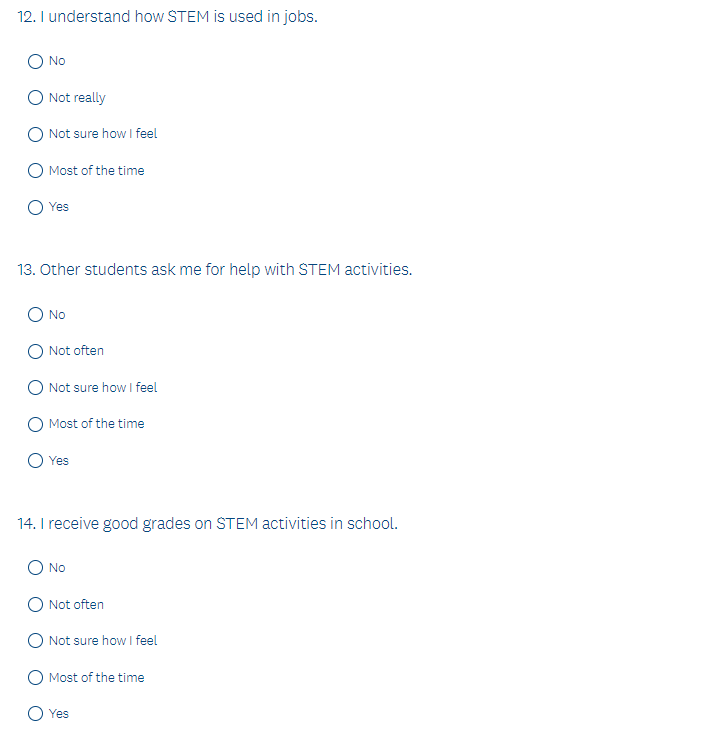Pick "Not sure how I feel" for question 13
Viewport: 702px width, 736px height.
coord(36,388)
